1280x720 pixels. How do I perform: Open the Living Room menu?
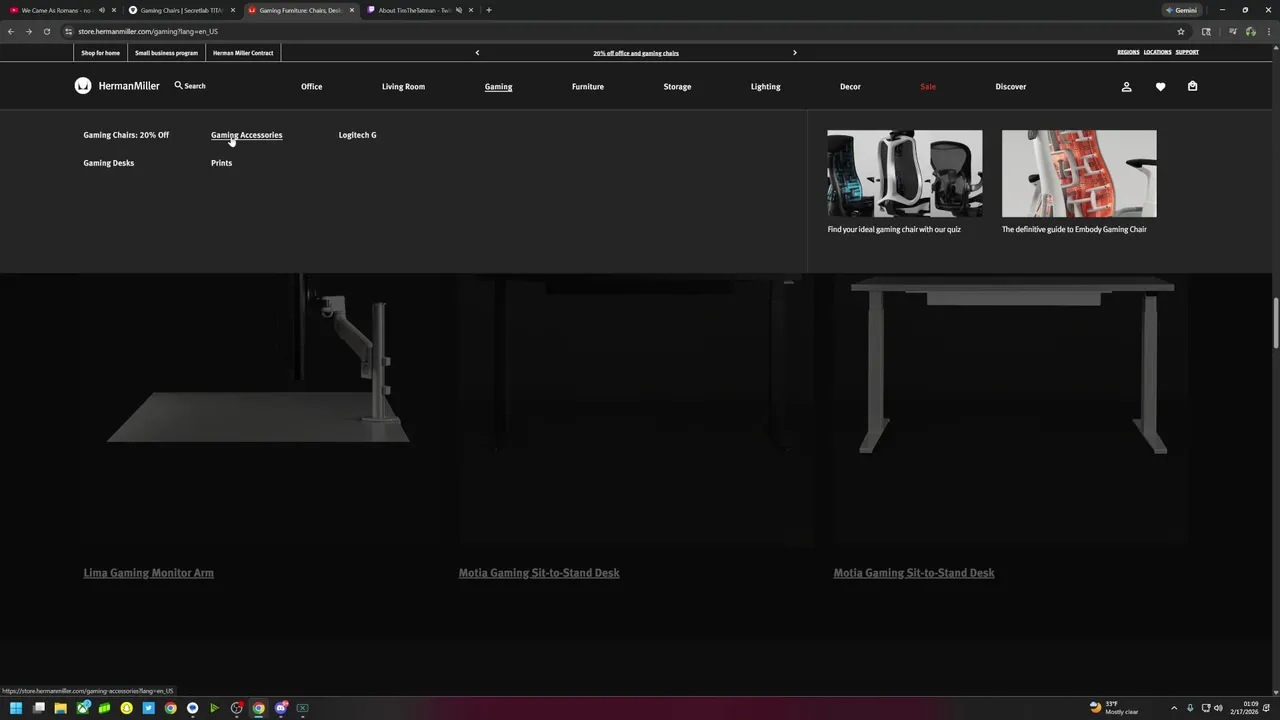click(403, 87)
